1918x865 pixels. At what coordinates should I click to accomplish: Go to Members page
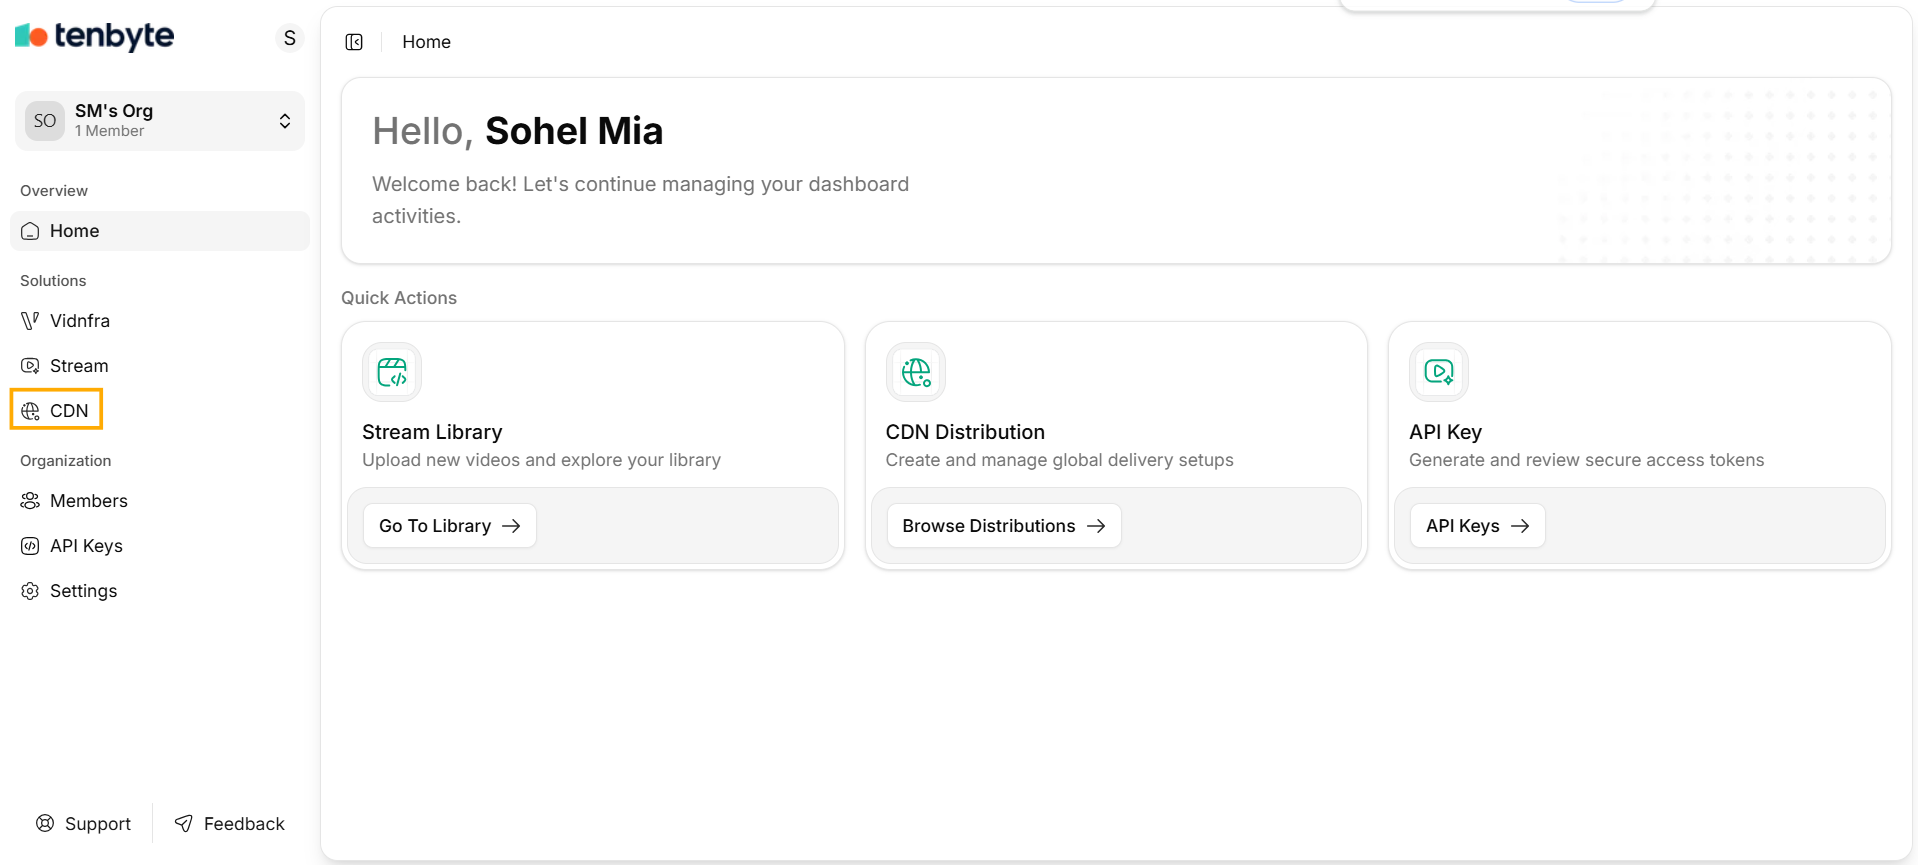(x=160, y=501)
